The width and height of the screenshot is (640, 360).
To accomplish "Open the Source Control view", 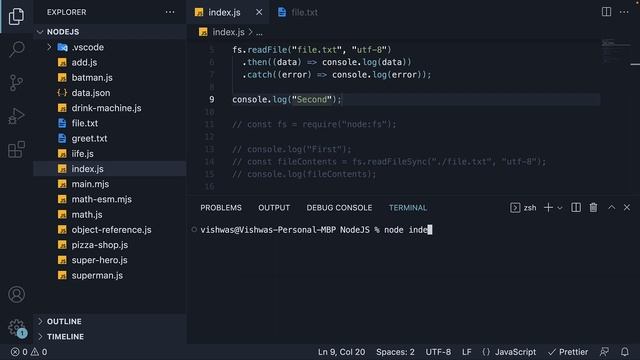I will (x=16, y=83).
